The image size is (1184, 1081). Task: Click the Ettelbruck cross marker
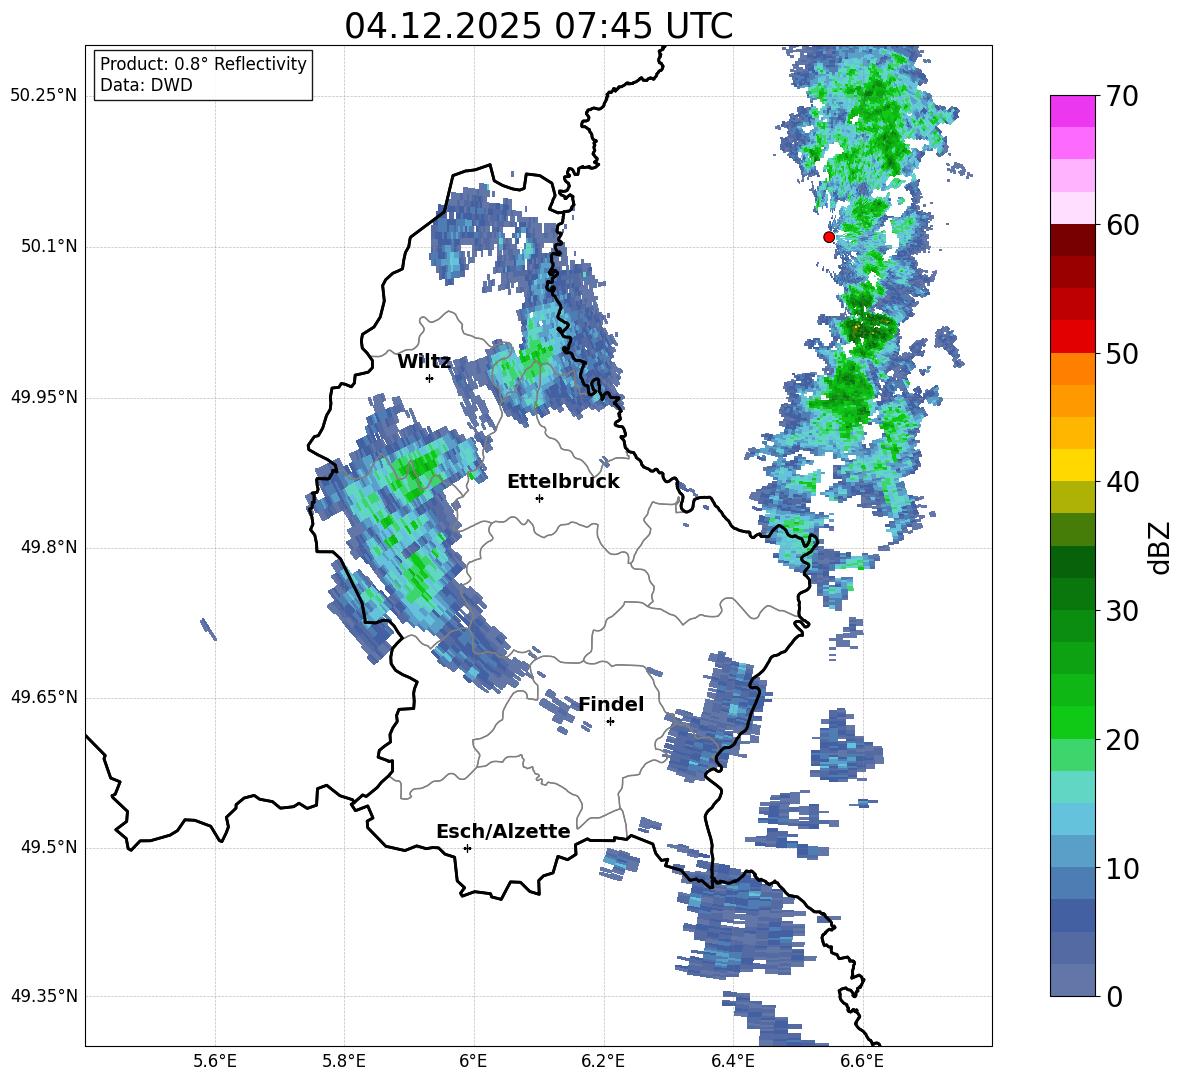(539, 498)
